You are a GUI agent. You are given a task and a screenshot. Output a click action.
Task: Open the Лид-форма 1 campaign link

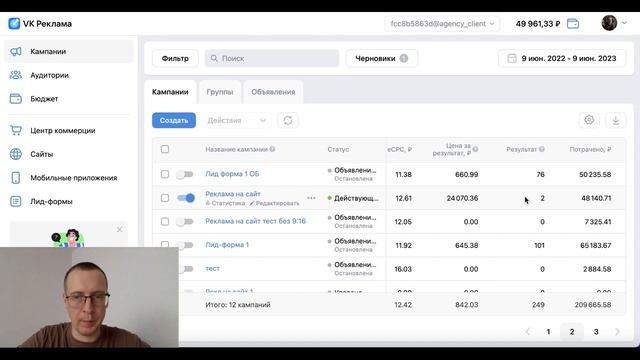click(x=227, y=245)
